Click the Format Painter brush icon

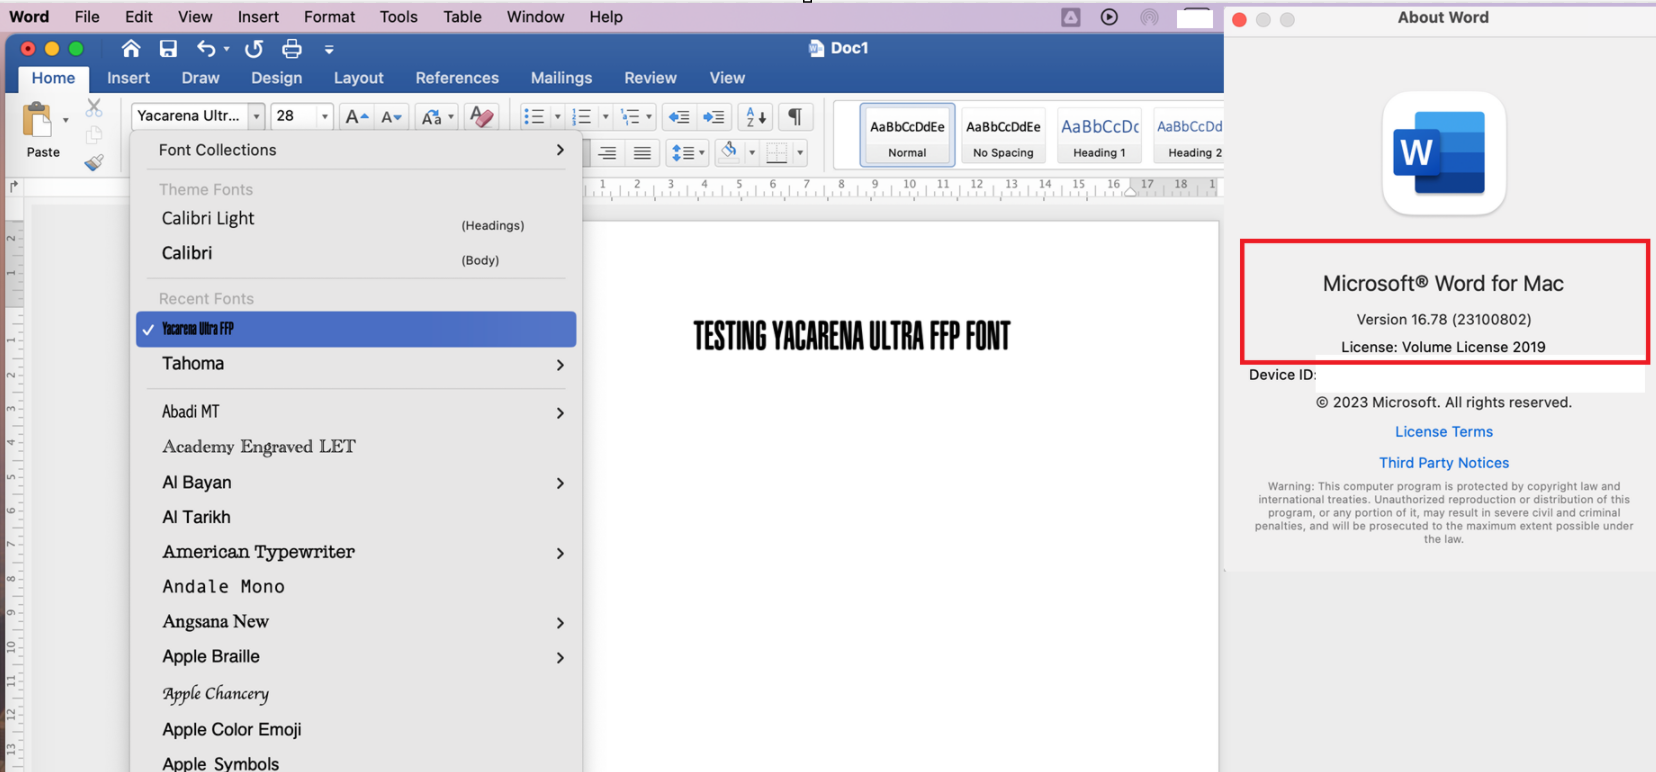[x=94, y=162]
